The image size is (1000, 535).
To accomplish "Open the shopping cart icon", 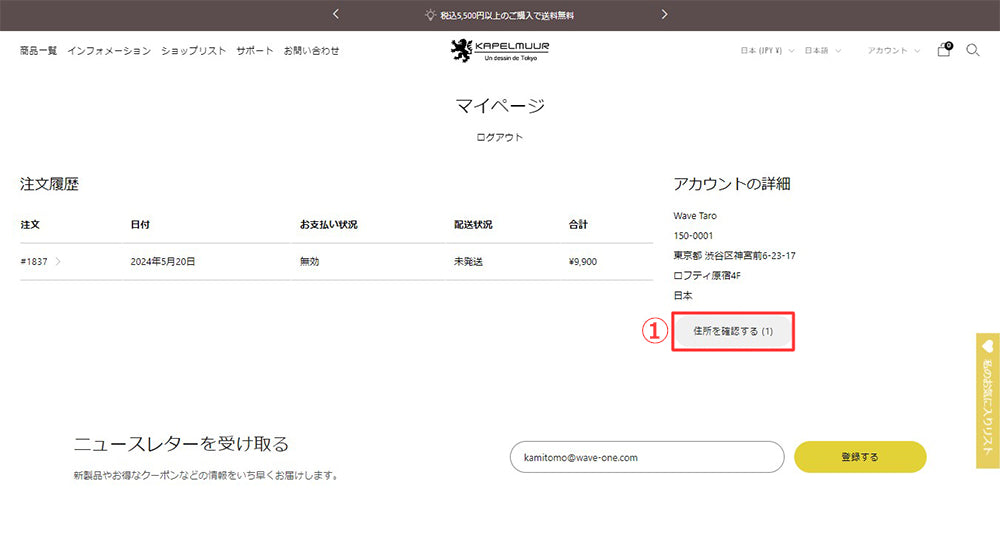I will tap(943, 50).
